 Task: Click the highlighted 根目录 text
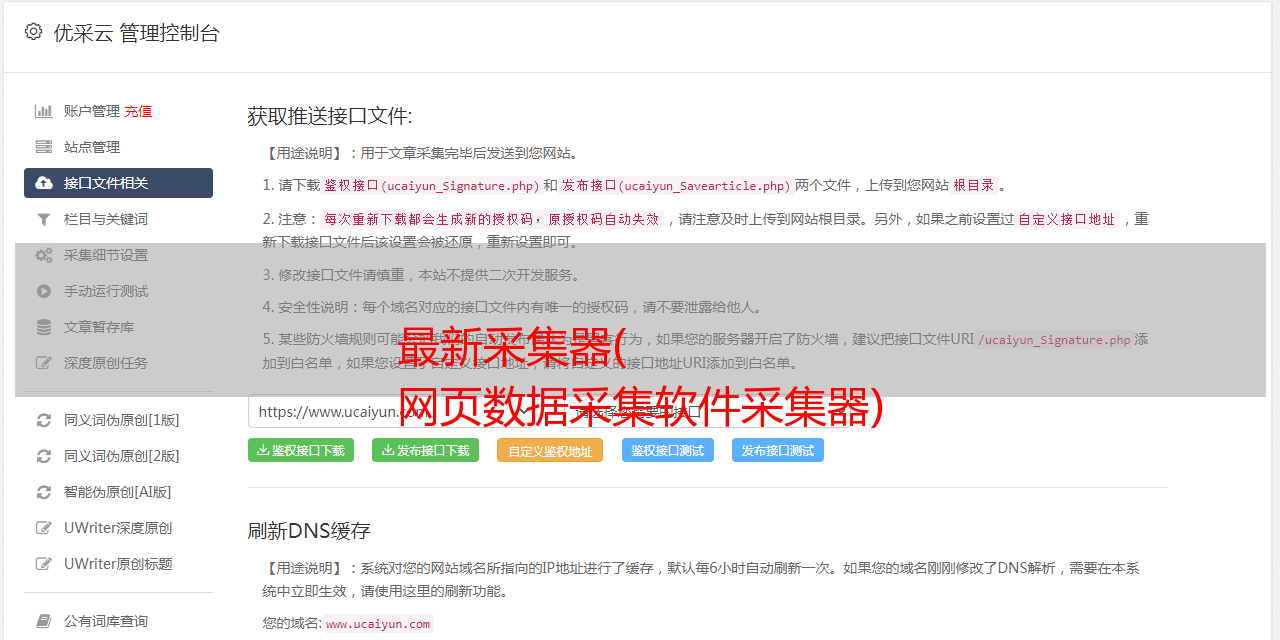pos(974,186)
